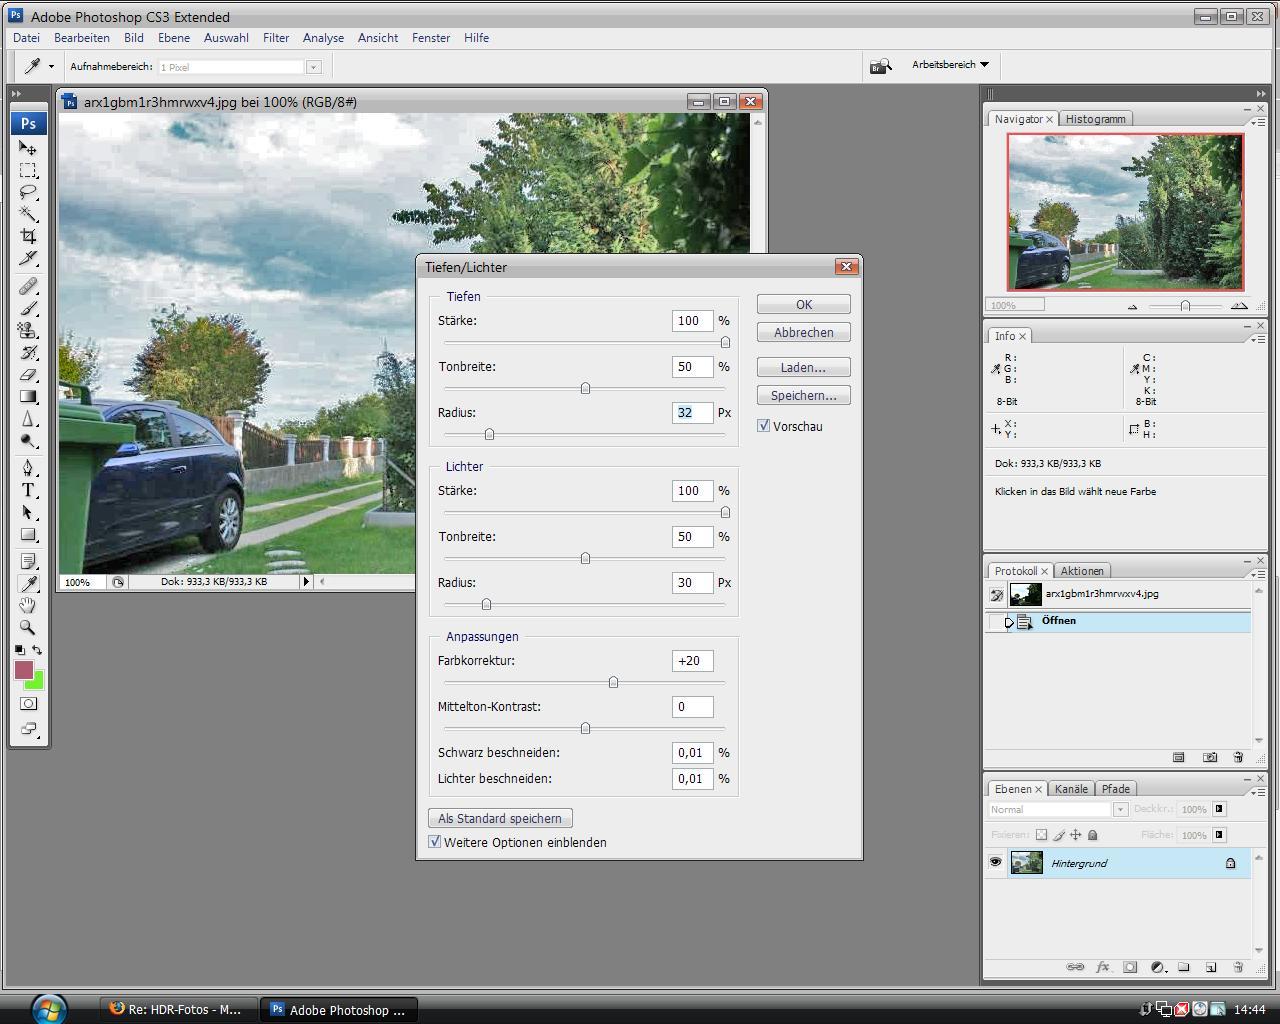
Task: Select the Lasso tool
Action: 28,192
